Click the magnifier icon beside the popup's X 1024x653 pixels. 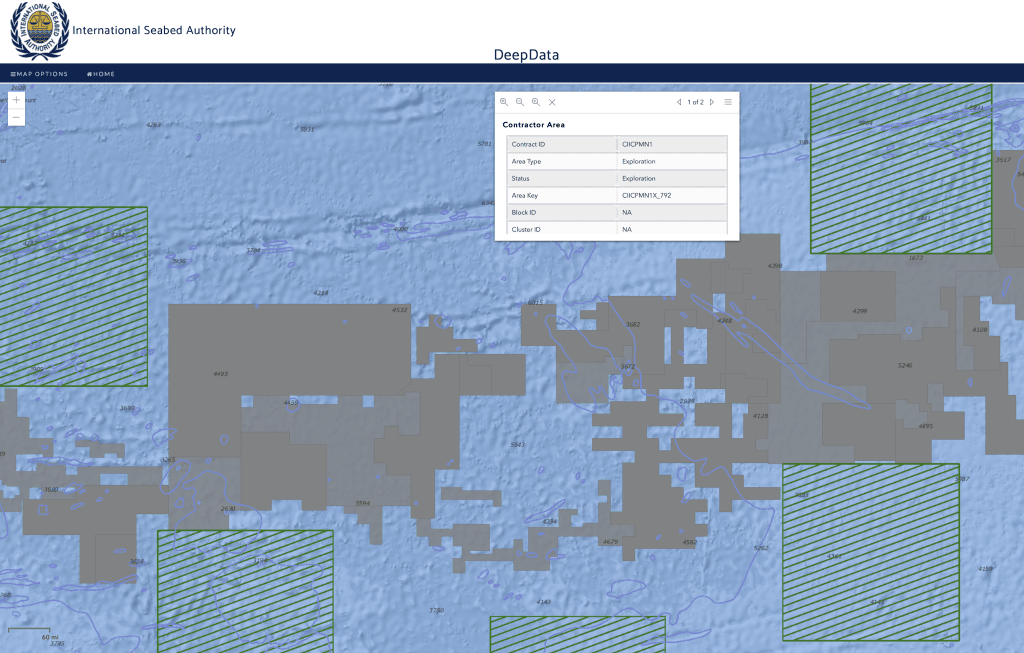(x=536, y=102)
